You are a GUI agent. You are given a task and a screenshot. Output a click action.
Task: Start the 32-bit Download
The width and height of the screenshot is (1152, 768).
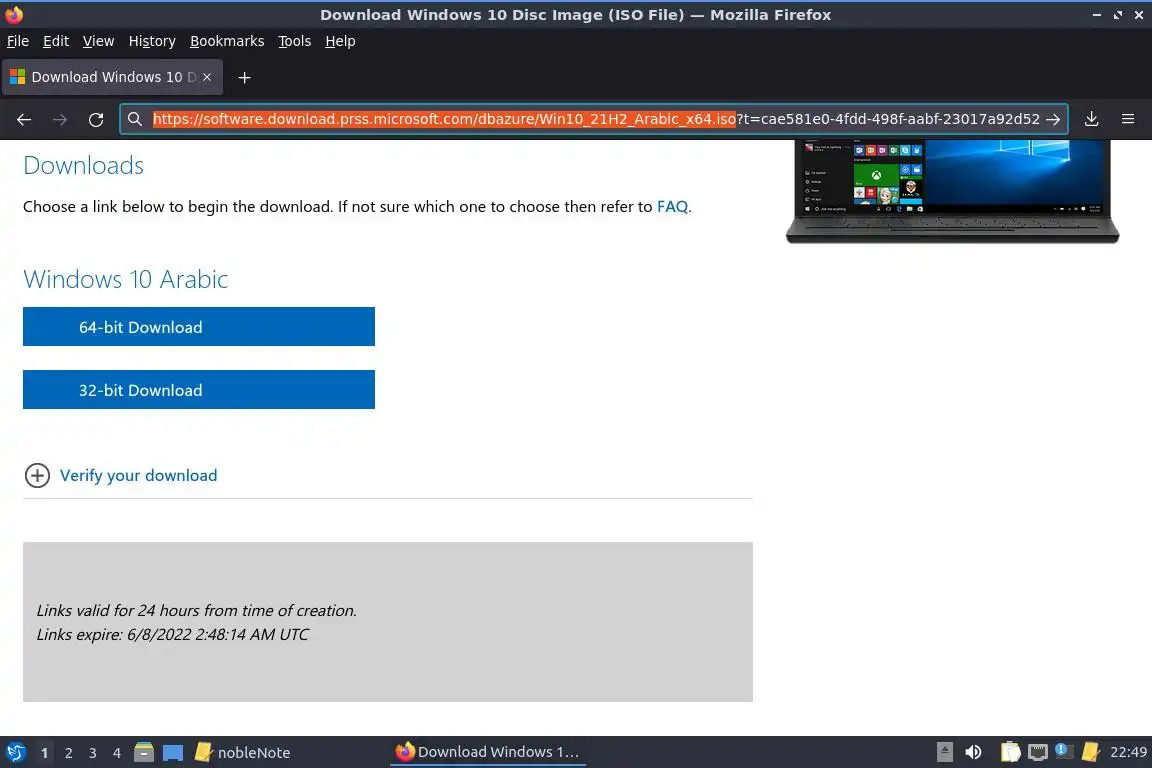(x=198, y=390)
